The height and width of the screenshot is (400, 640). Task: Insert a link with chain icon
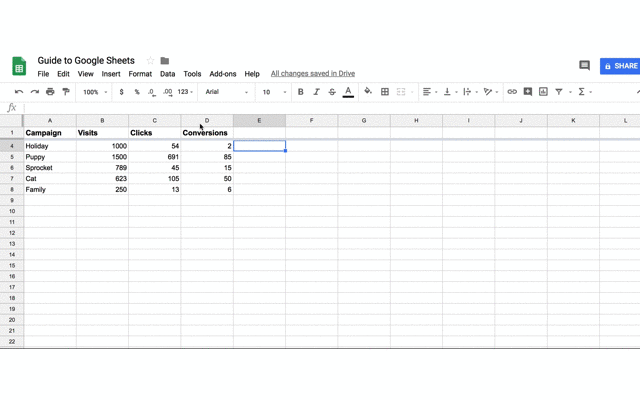[x=512, y=92]
